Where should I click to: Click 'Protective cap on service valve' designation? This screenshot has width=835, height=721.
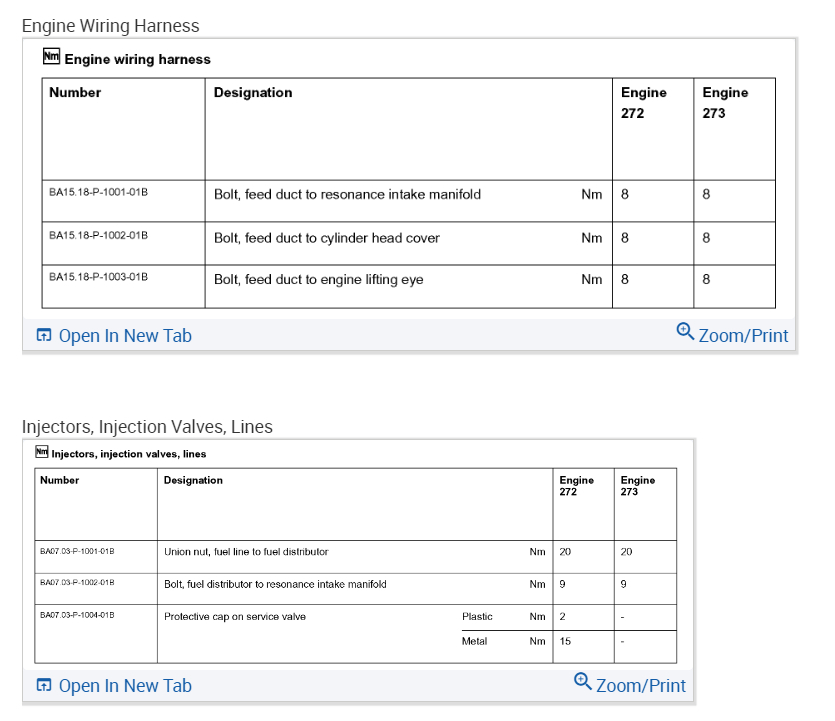click(x=234, y=617)
